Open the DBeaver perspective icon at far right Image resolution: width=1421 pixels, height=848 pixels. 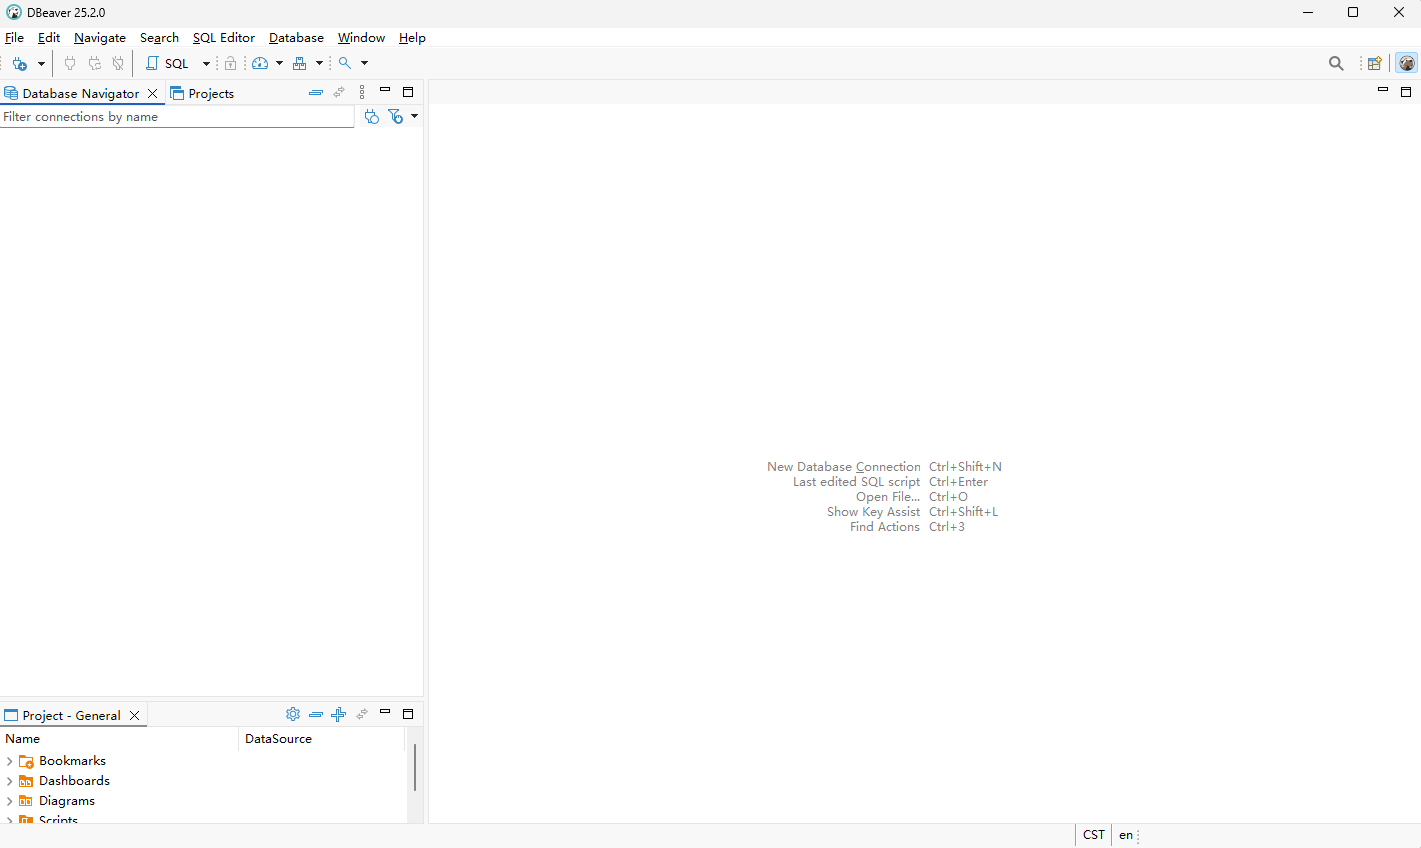(x=1407, y=63)
